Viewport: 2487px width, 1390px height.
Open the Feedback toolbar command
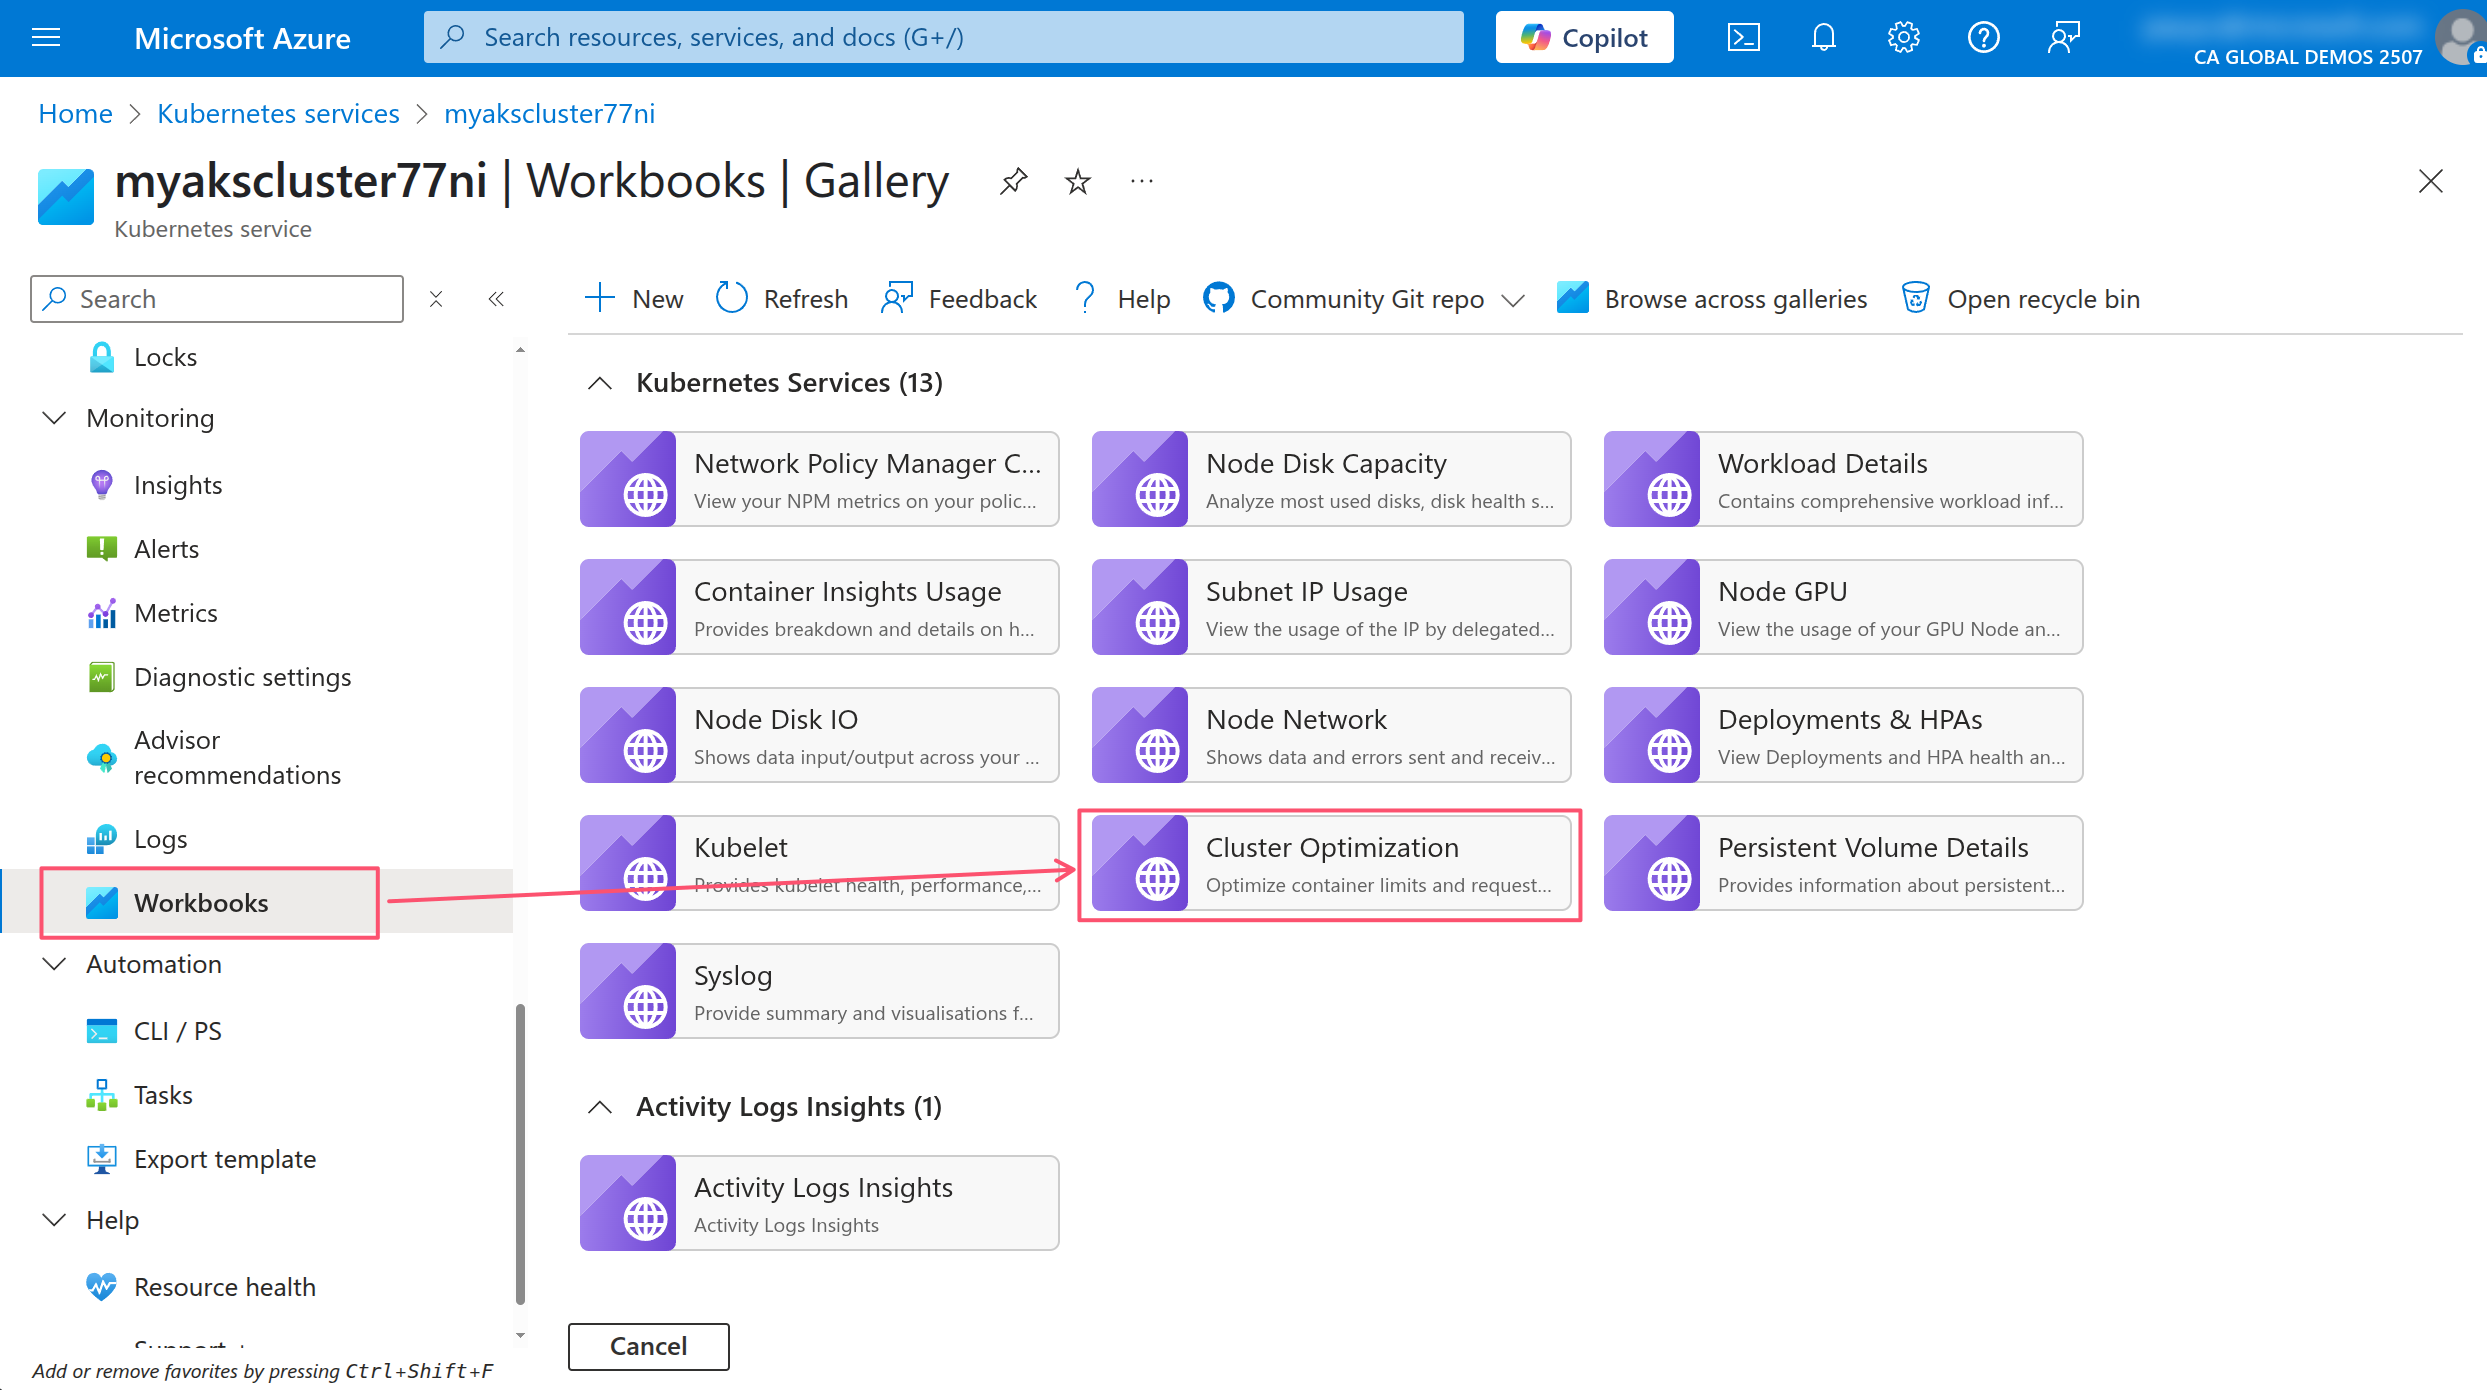(x=959, y=299)
